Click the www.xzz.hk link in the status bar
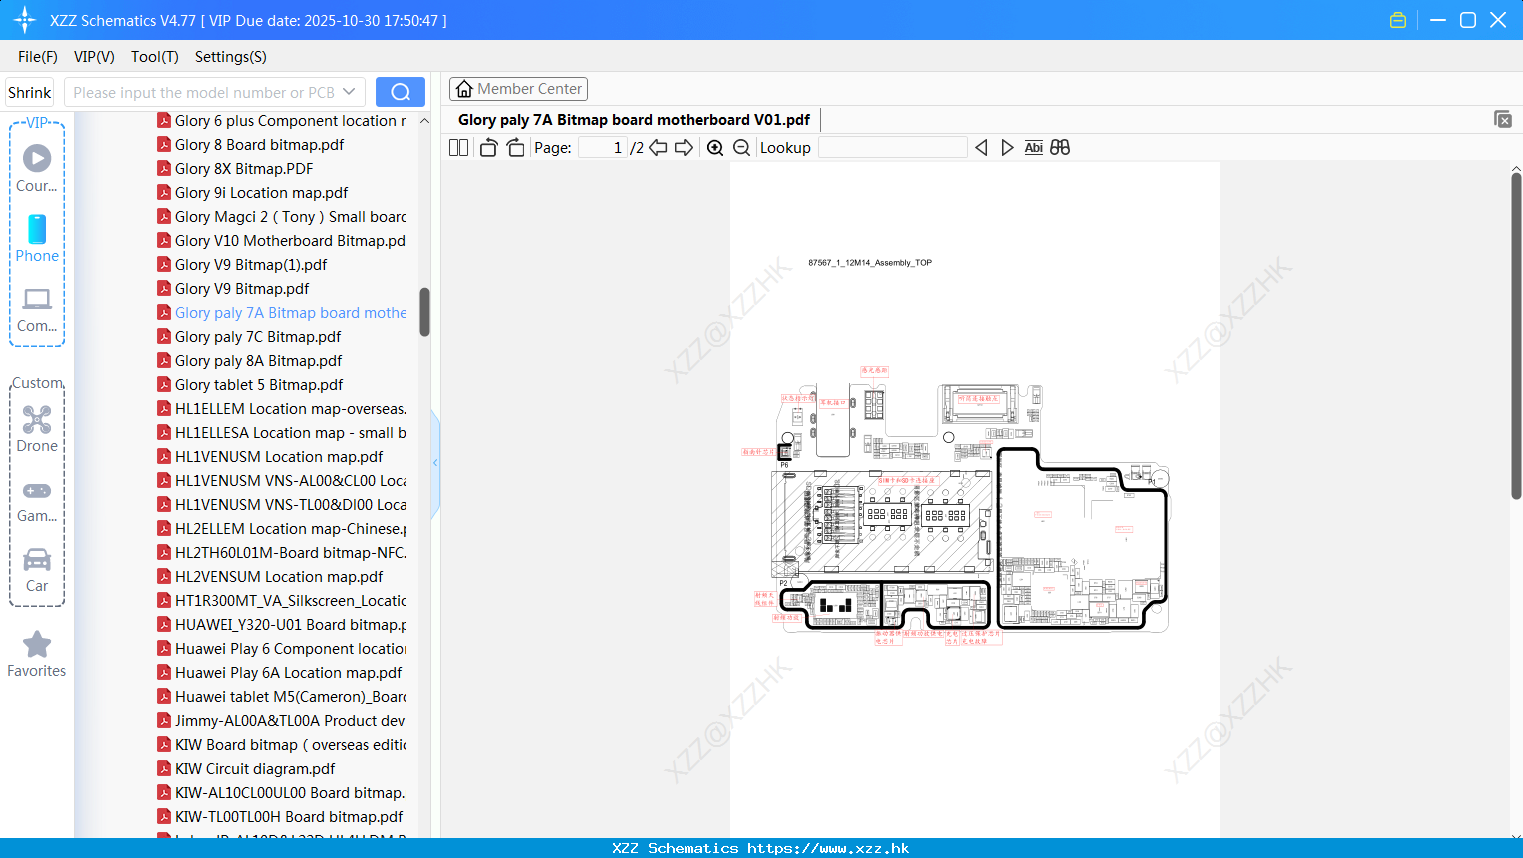This screenshot has height=858, width=1523. [x=828, y=848]
